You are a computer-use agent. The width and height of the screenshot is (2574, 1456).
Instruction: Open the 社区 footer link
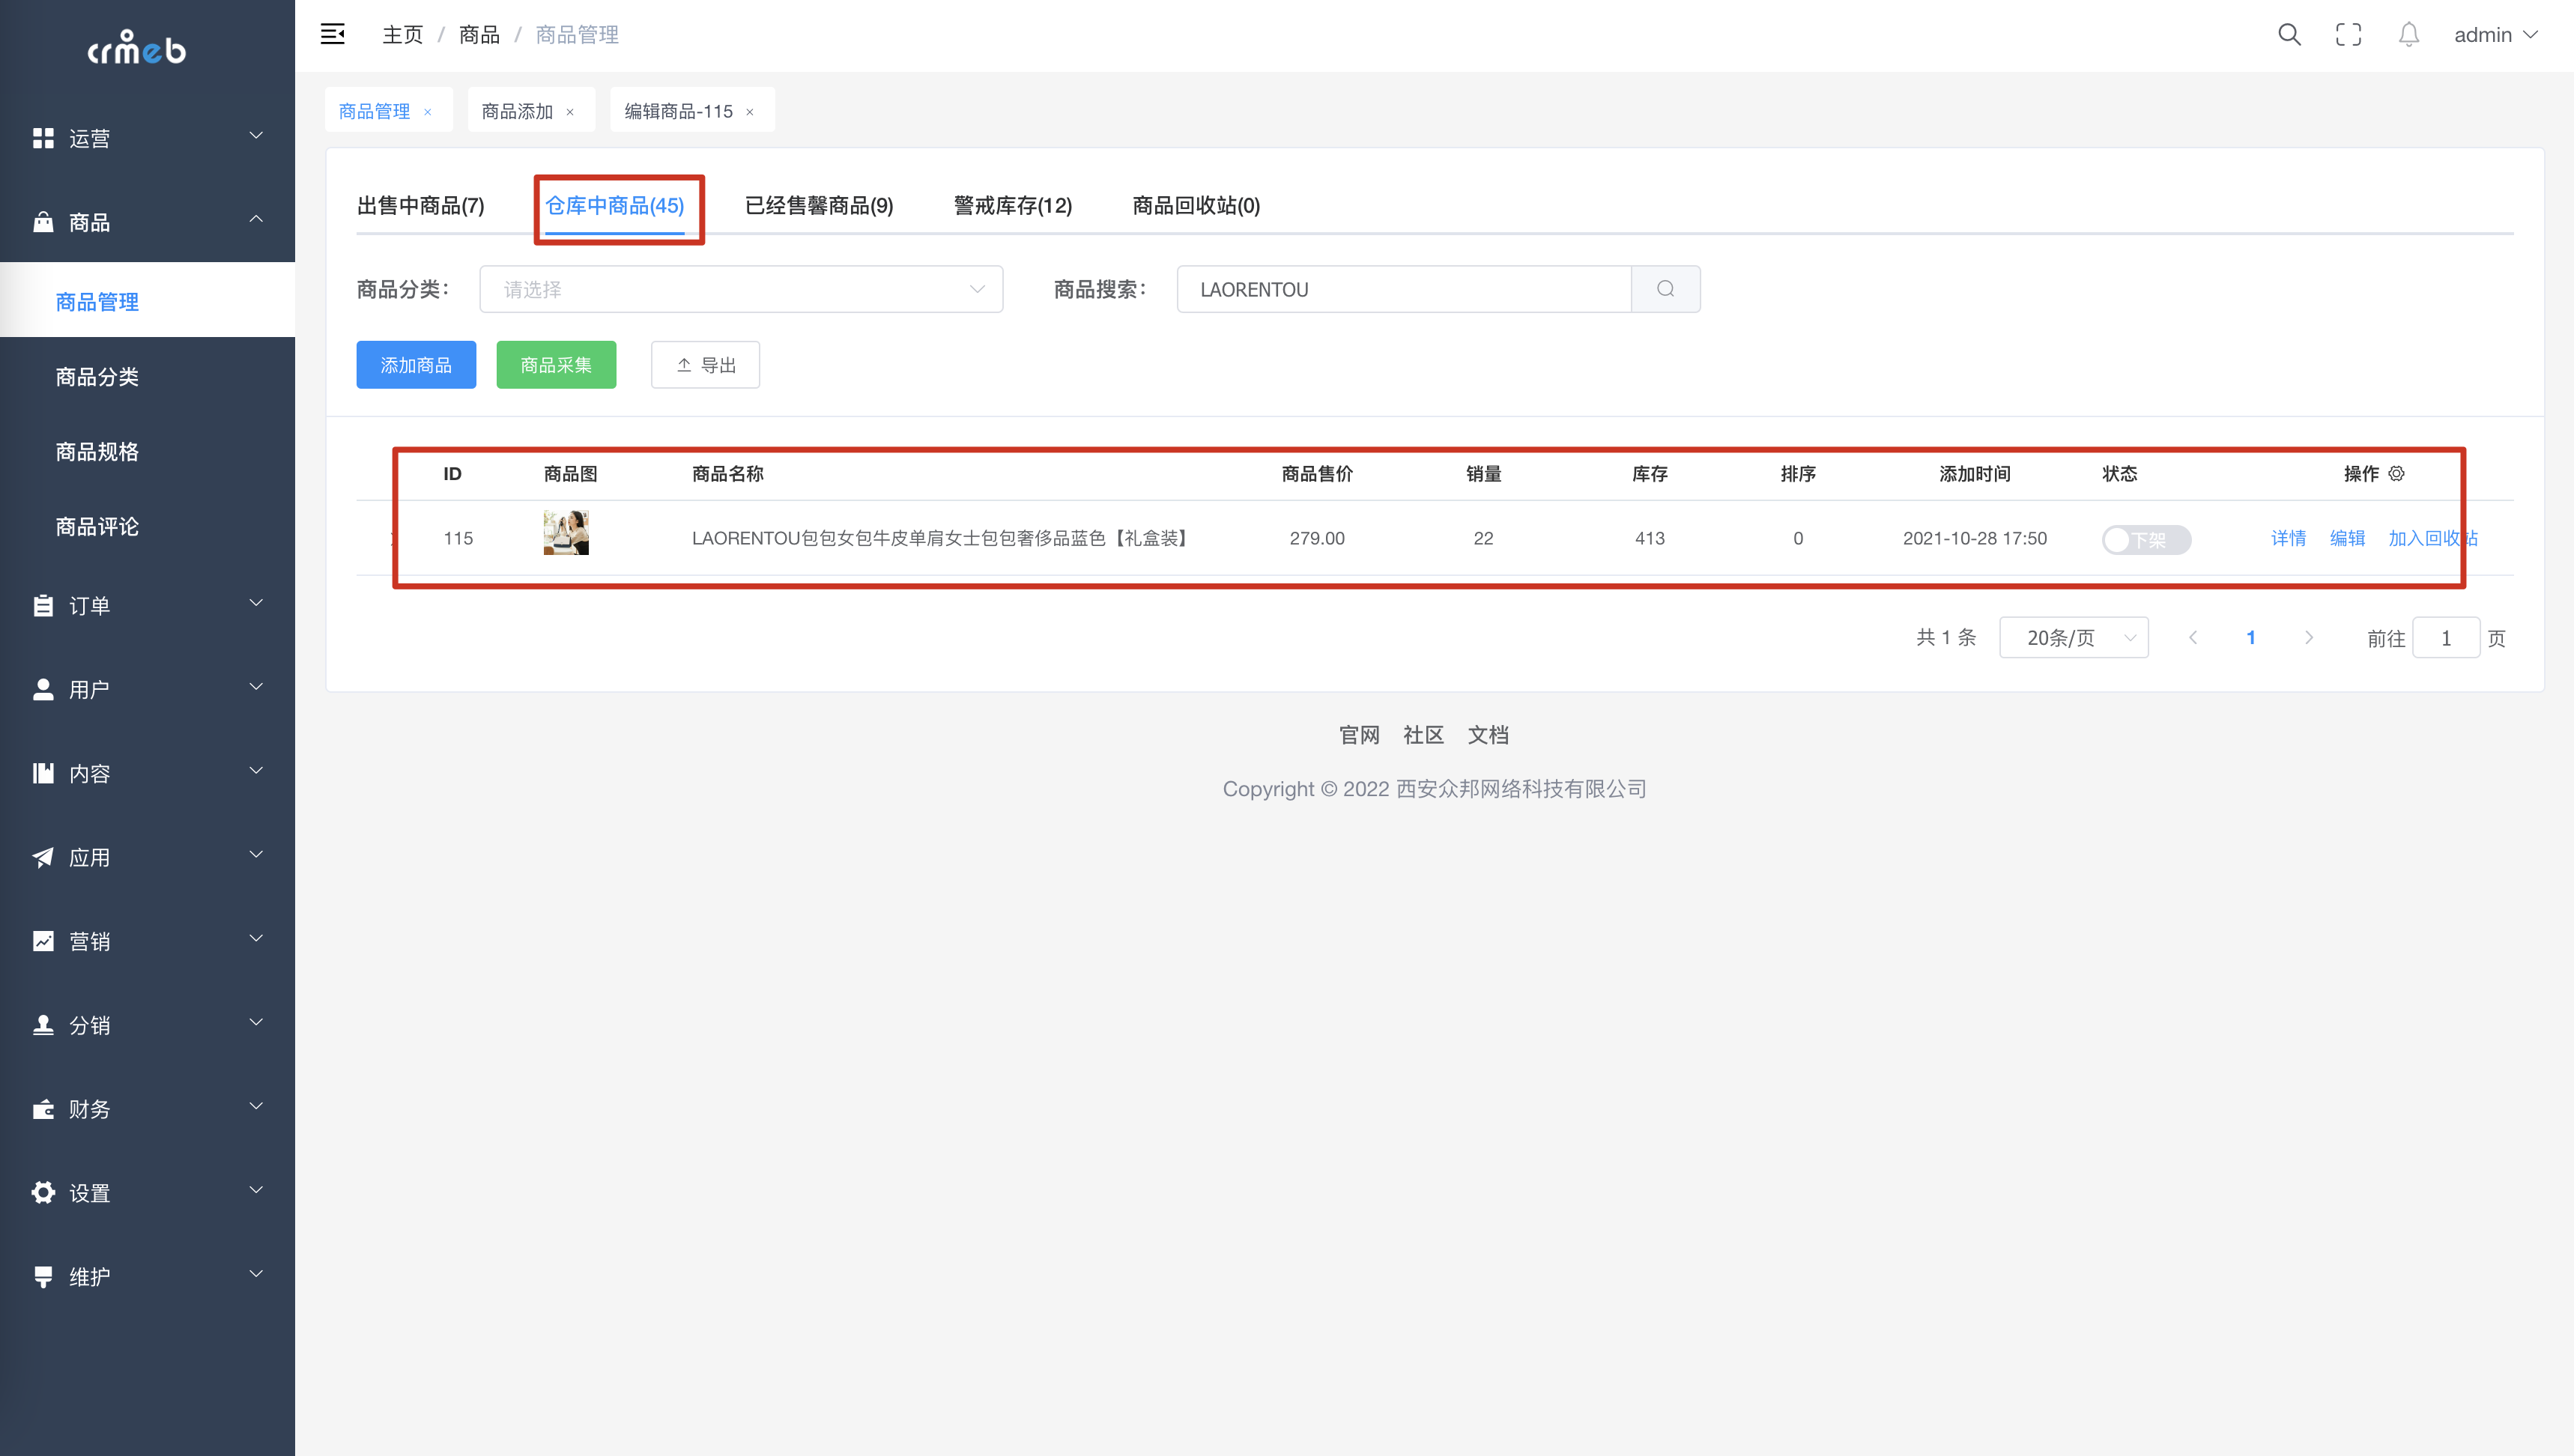coord(1423,735)
